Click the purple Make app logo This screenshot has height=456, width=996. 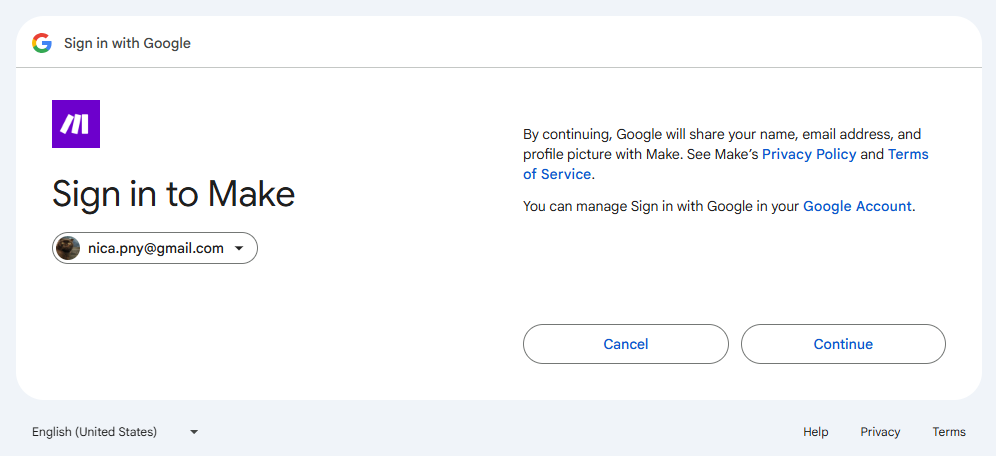click(x=76, y=124)
